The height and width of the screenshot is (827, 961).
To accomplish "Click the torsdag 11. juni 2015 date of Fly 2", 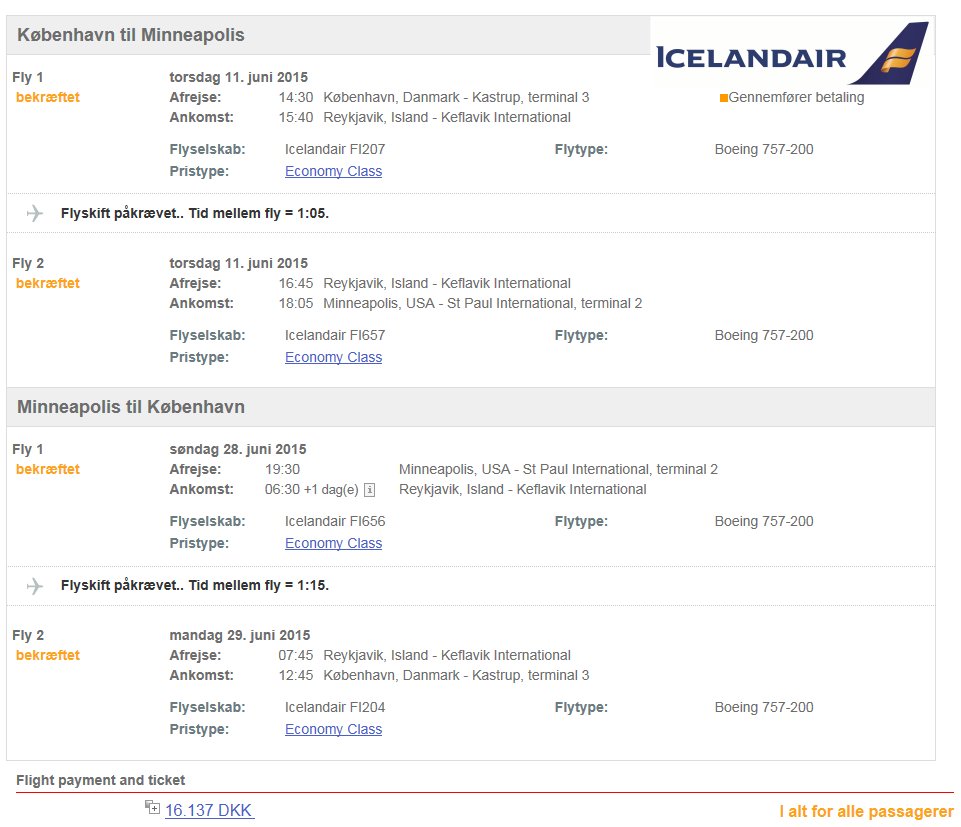I will point(238,264).
